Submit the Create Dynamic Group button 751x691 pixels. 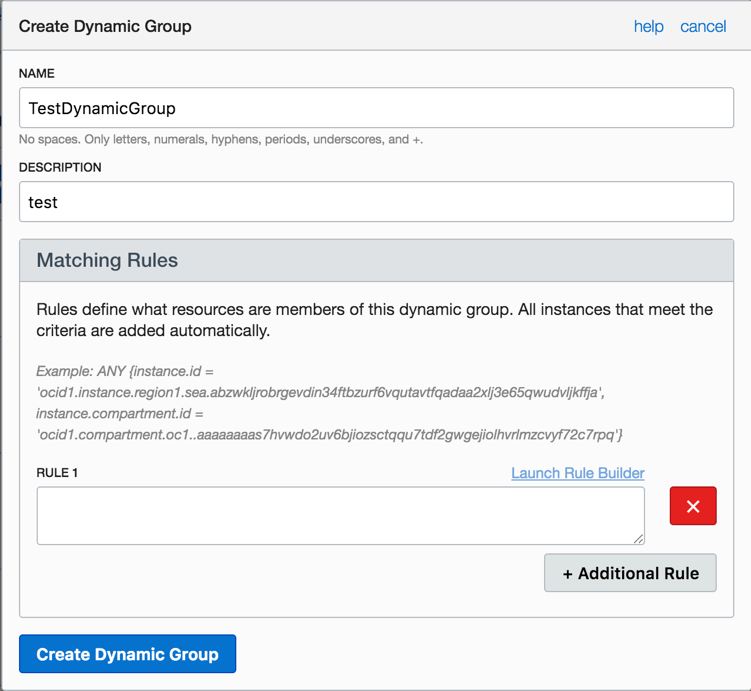127,654
